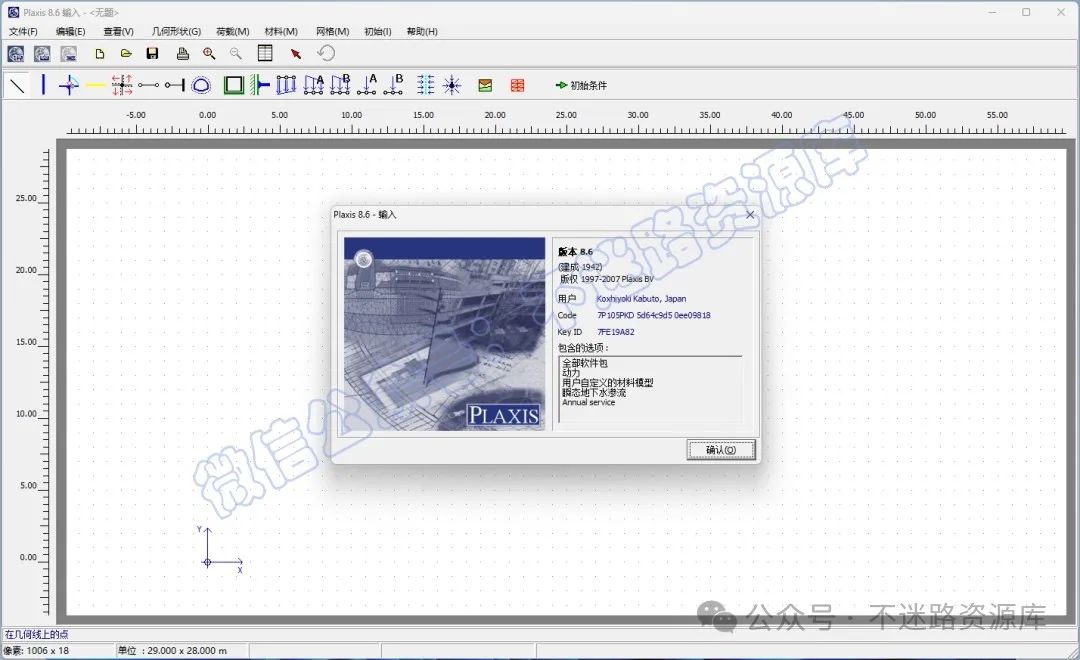Click the 确认(O) button in the dialog
Viewport: 1080px width, 660px height.
721,450
